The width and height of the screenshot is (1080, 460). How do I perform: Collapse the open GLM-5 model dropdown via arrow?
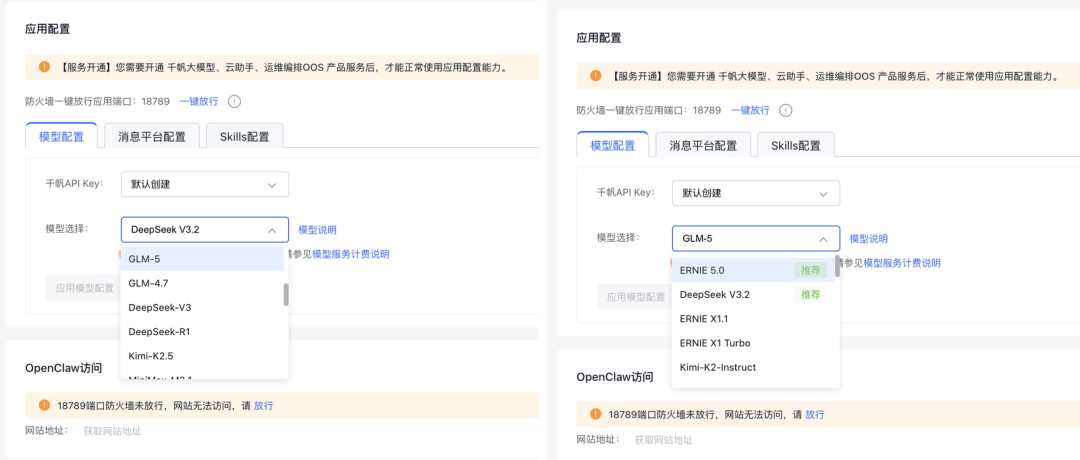(823, 239)
